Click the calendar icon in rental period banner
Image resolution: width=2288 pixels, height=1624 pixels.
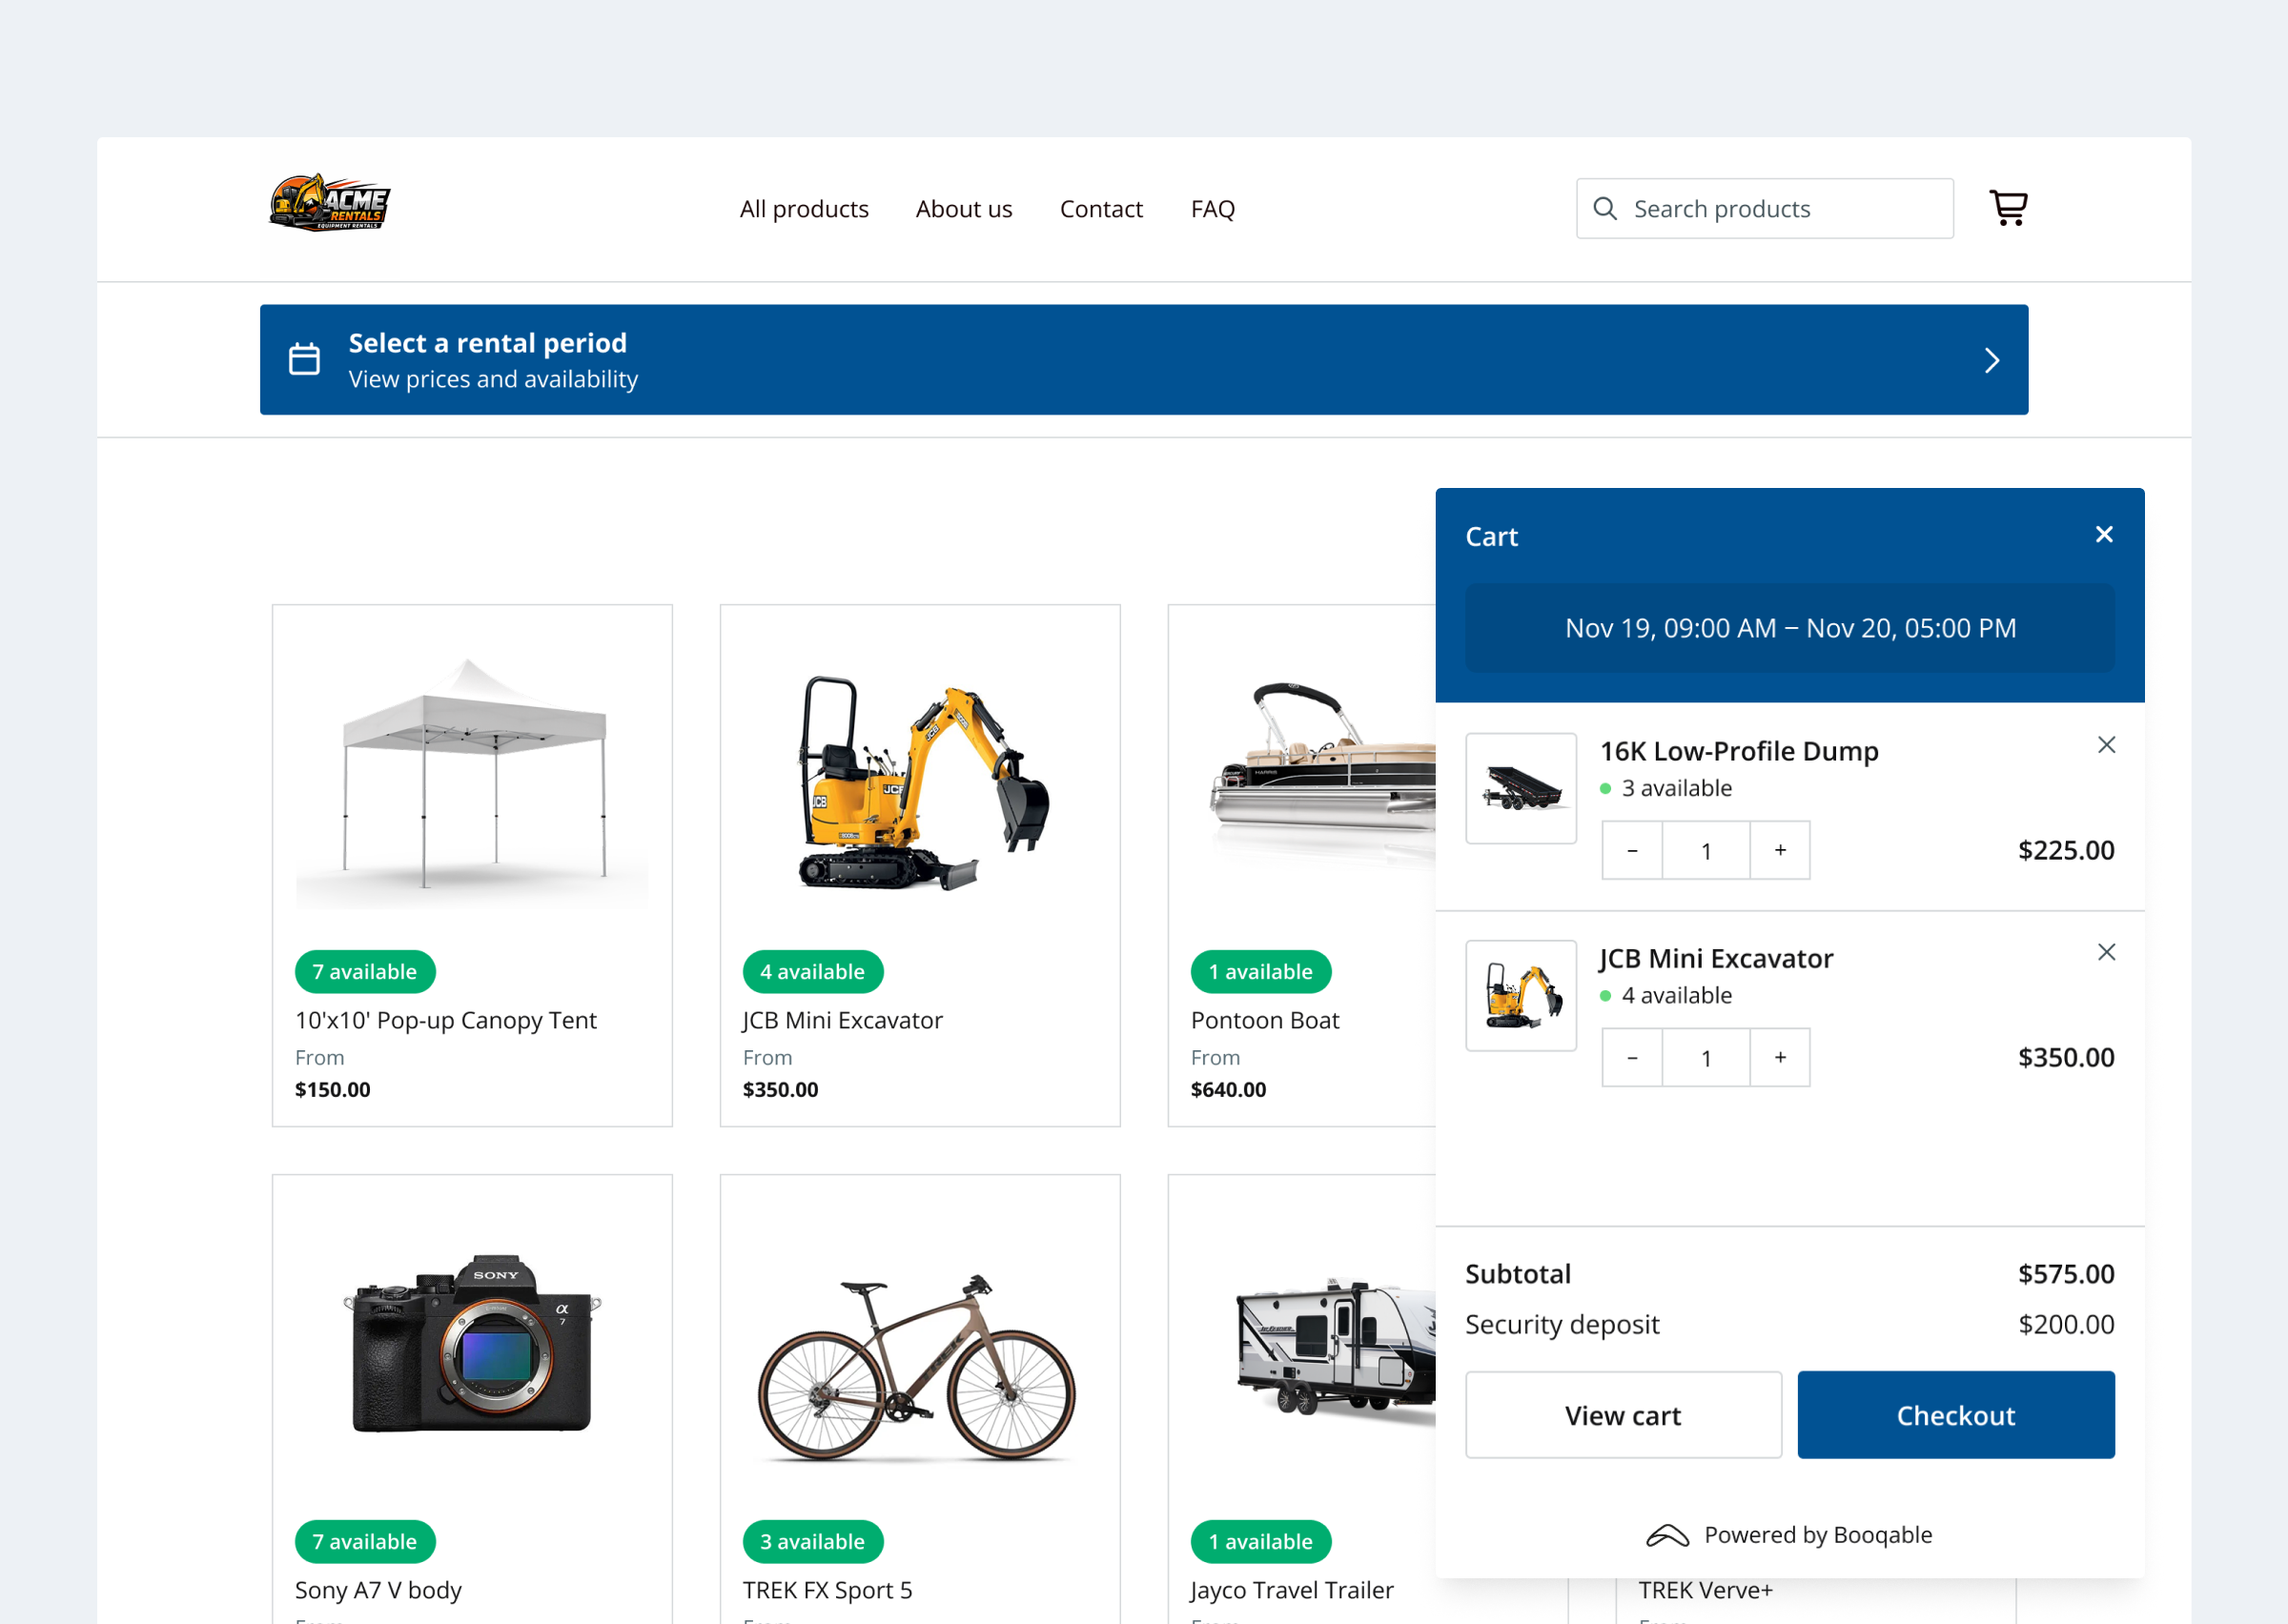[x=305, y=359]
